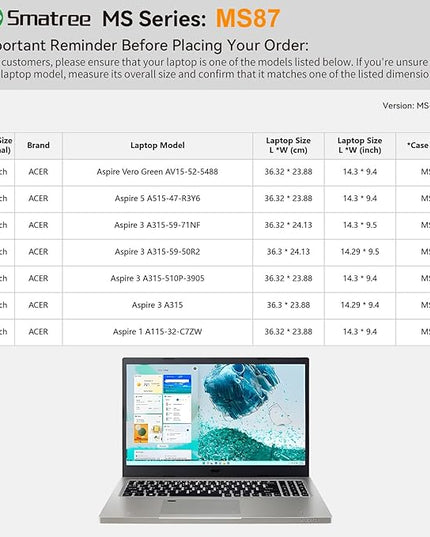Click the Aspire 3 A315-59-71NF row
Image resolution: width=430 pixels, height=537 pixels.
tap(215, 225)
